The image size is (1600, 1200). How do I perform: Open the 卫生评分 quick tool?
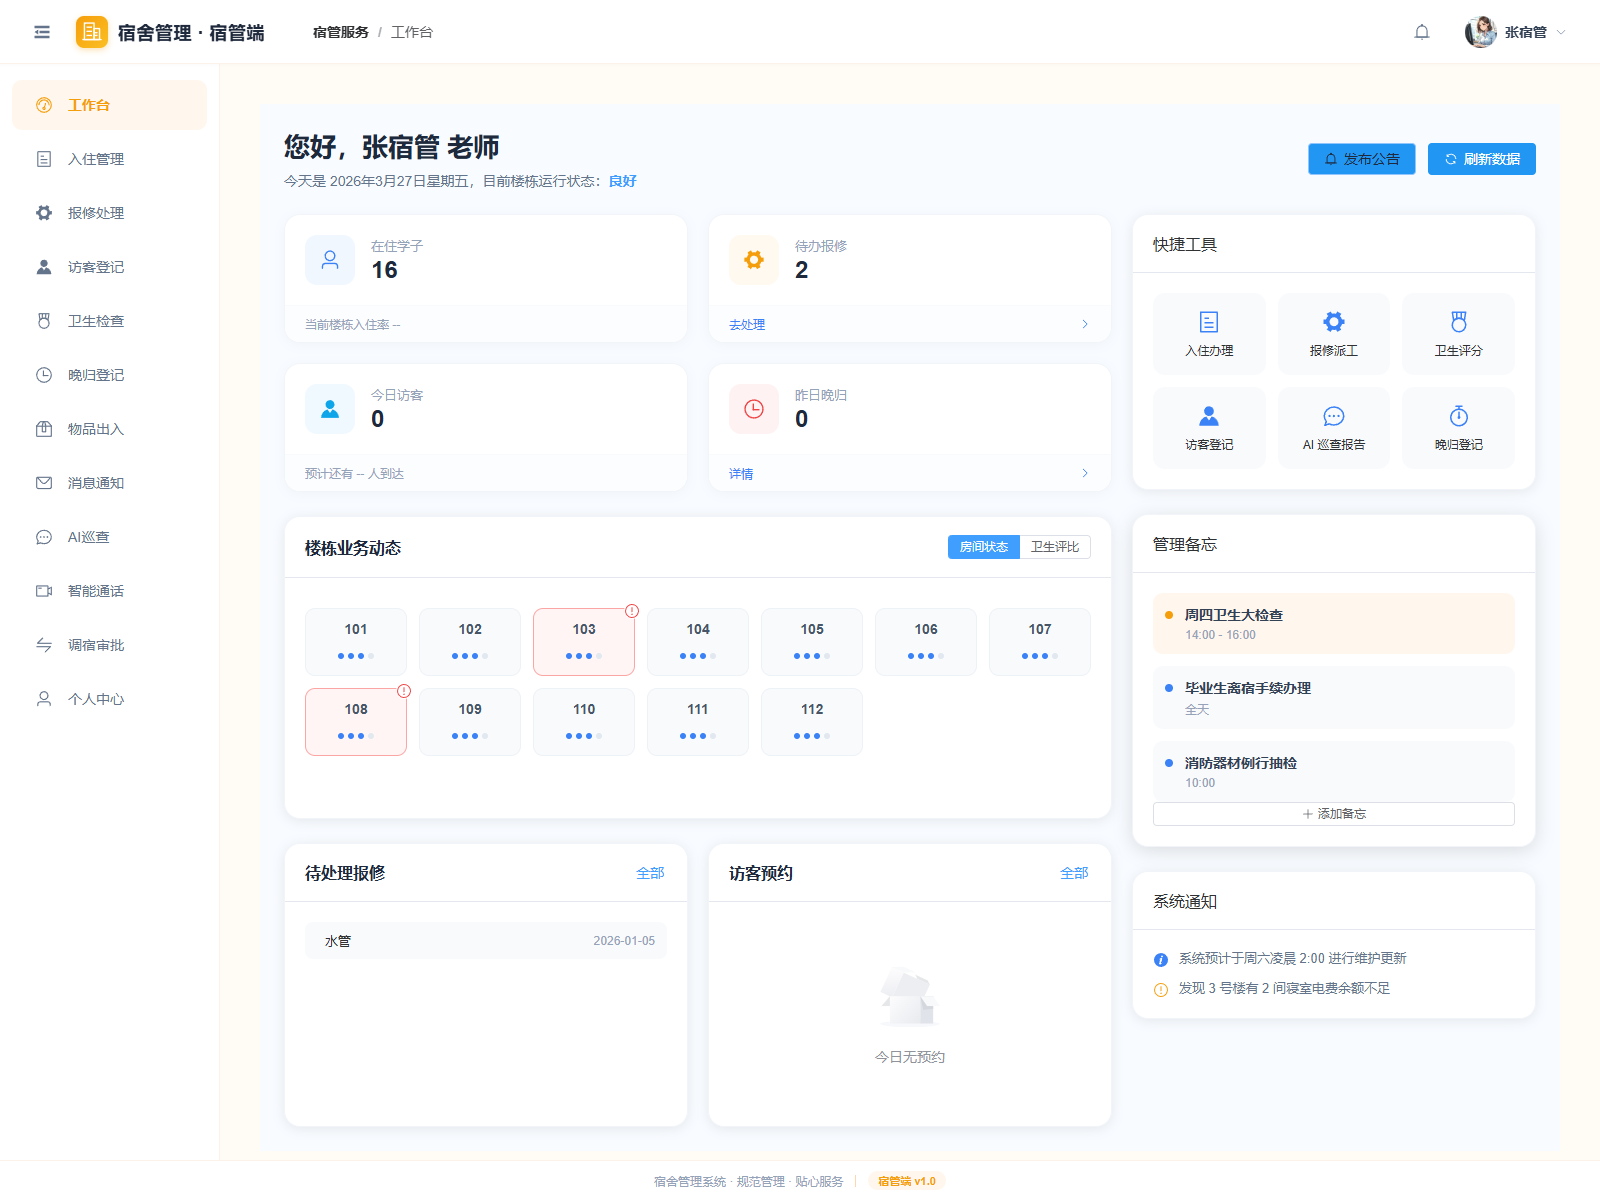(1458, 334)
